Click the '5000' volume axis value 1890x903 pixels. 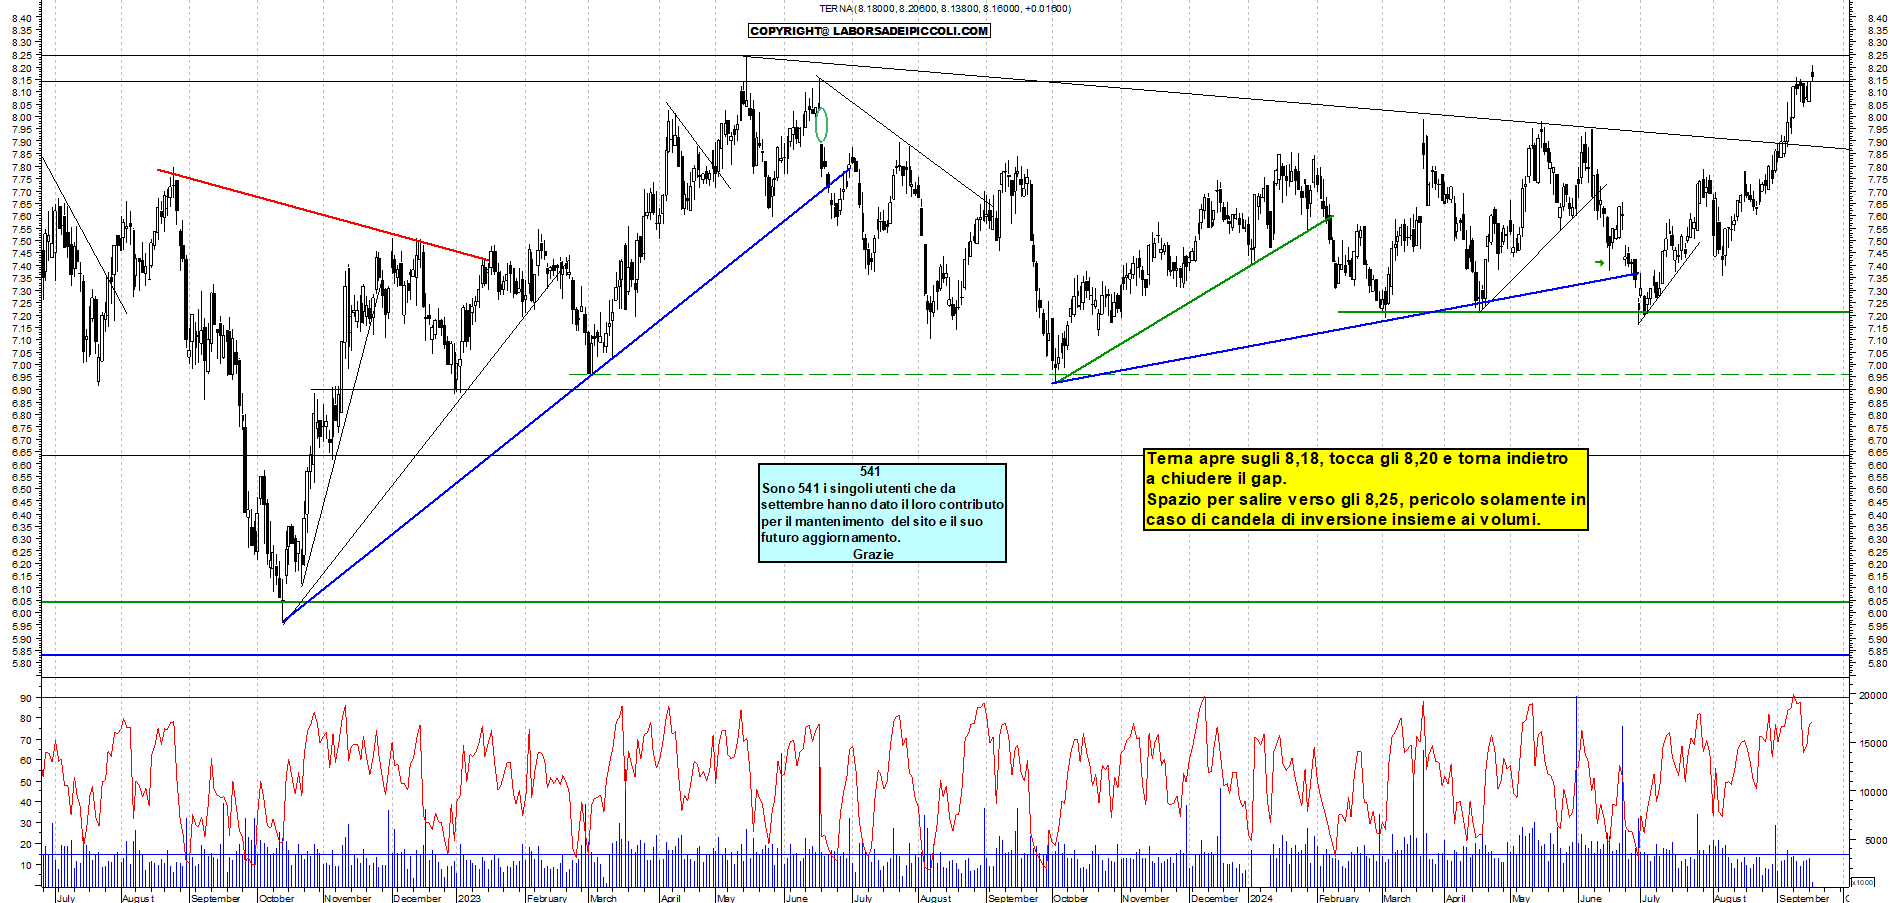(1876, 841)
